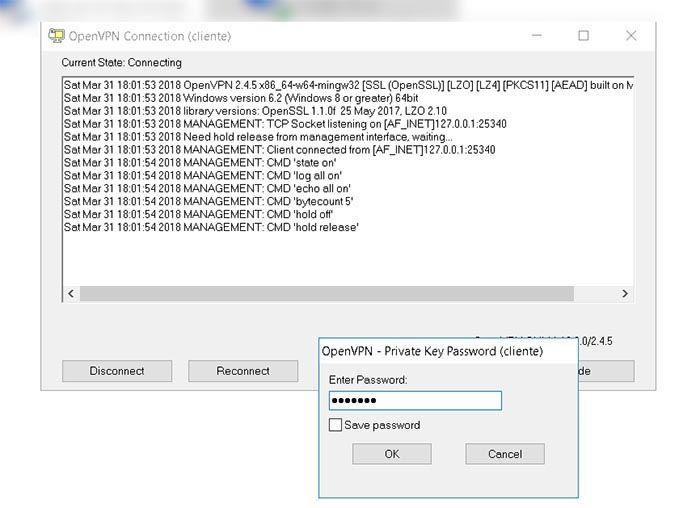Click log line 'Client connected from'
The width and height of the screenshot is (700, 508).
click(x=279, y=150)
